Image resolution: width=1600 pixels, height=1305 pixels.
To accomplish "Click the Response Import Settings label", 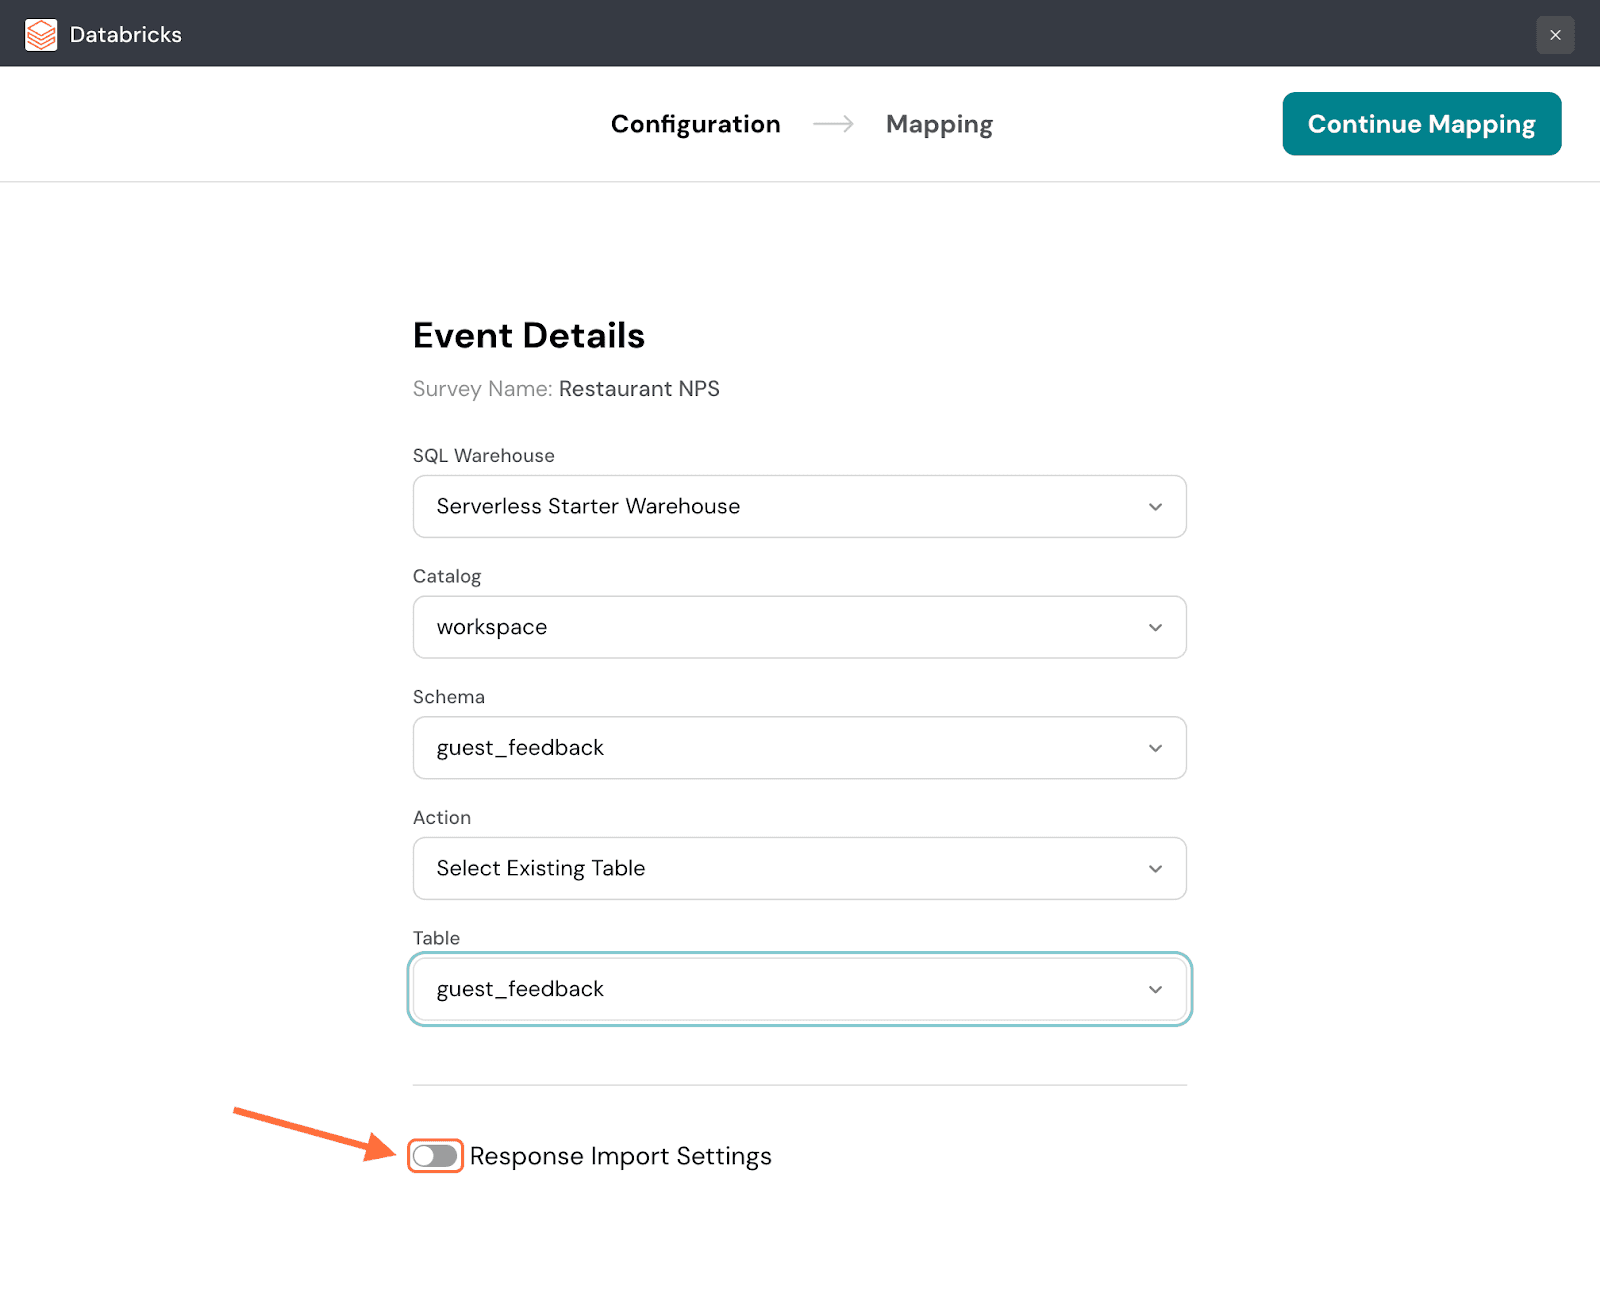I will (620, 1156).
